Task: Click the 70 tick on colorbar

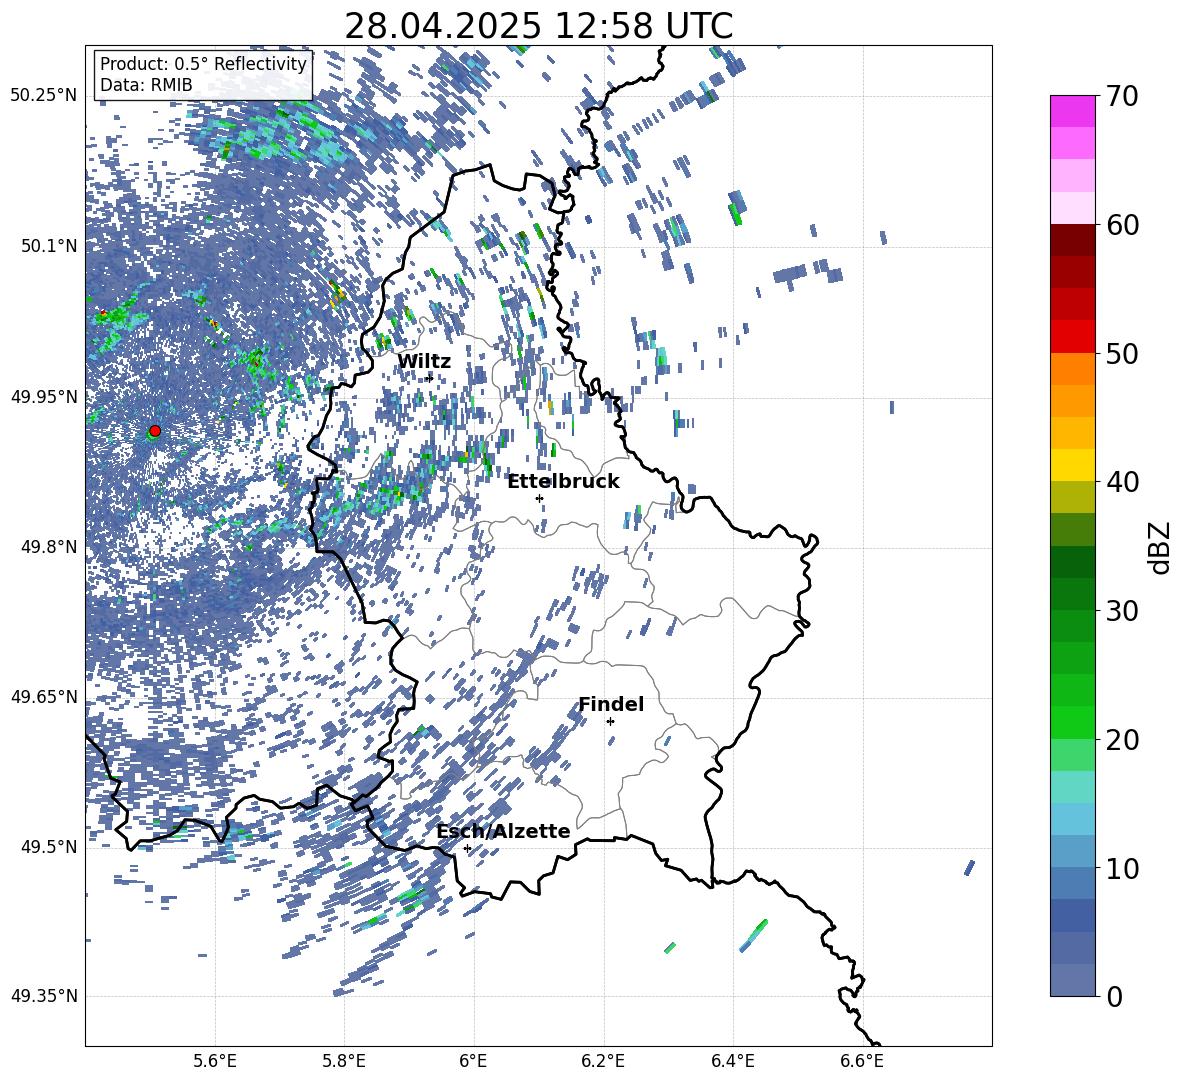Action: [1122, 97]
